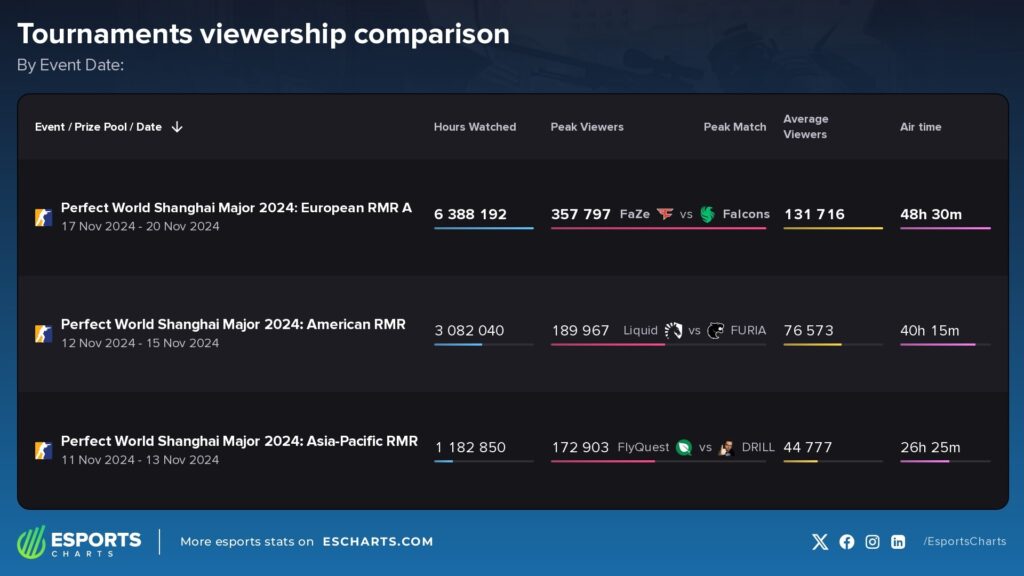Select the FaZe team logo

[x=665, y=214]
